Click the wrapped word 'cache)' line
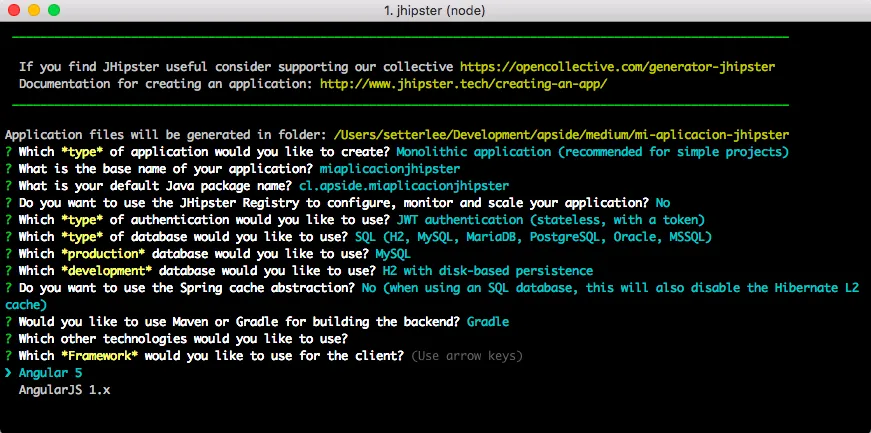The height and width of the screenshot is (433, 871). click(x=26, y=305)
